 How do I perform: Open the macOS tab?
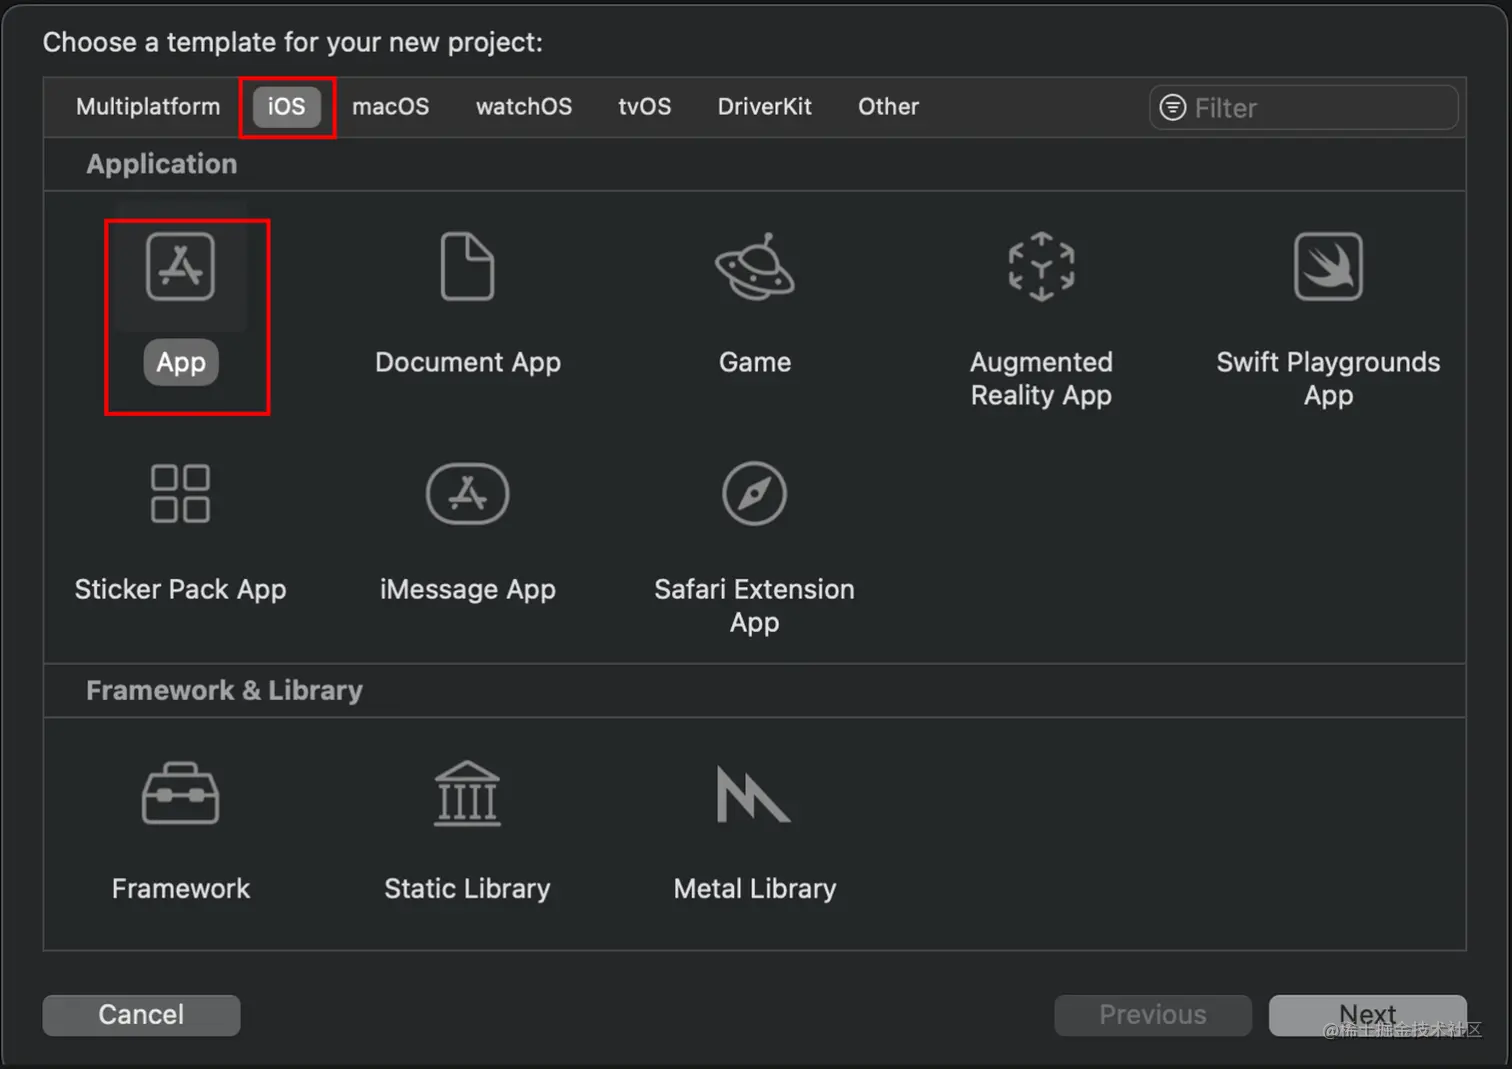pos(390,107)
